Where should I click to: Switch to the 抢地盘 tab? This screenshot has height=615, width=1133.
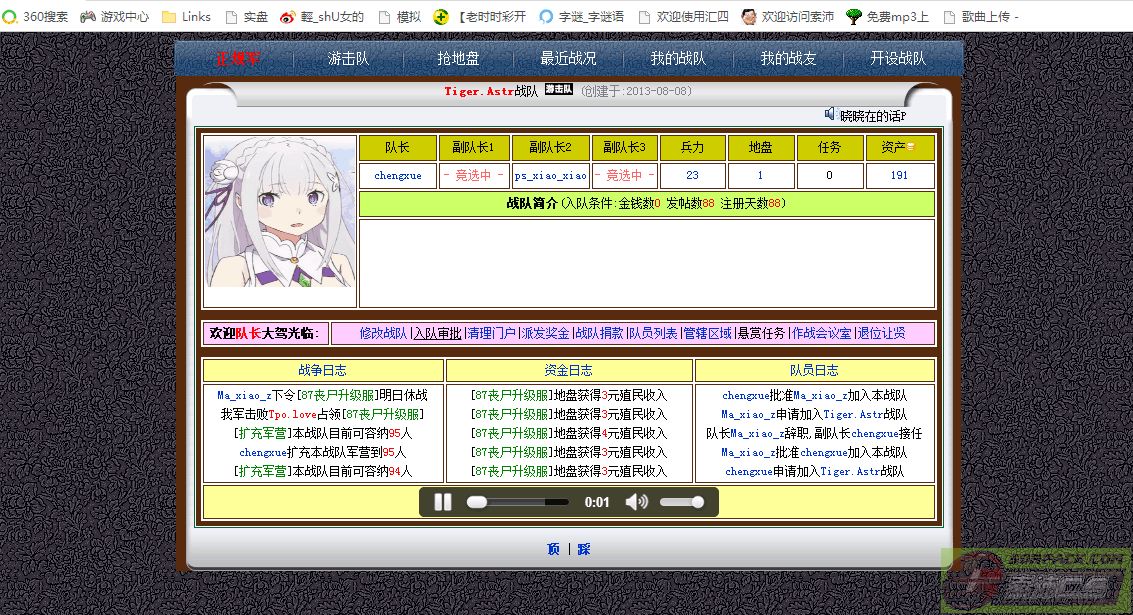(458, 59)
